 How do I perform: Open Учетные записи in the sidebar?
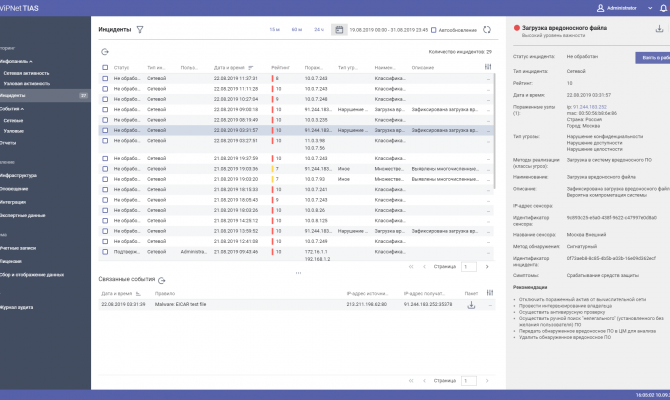[18, 248]
